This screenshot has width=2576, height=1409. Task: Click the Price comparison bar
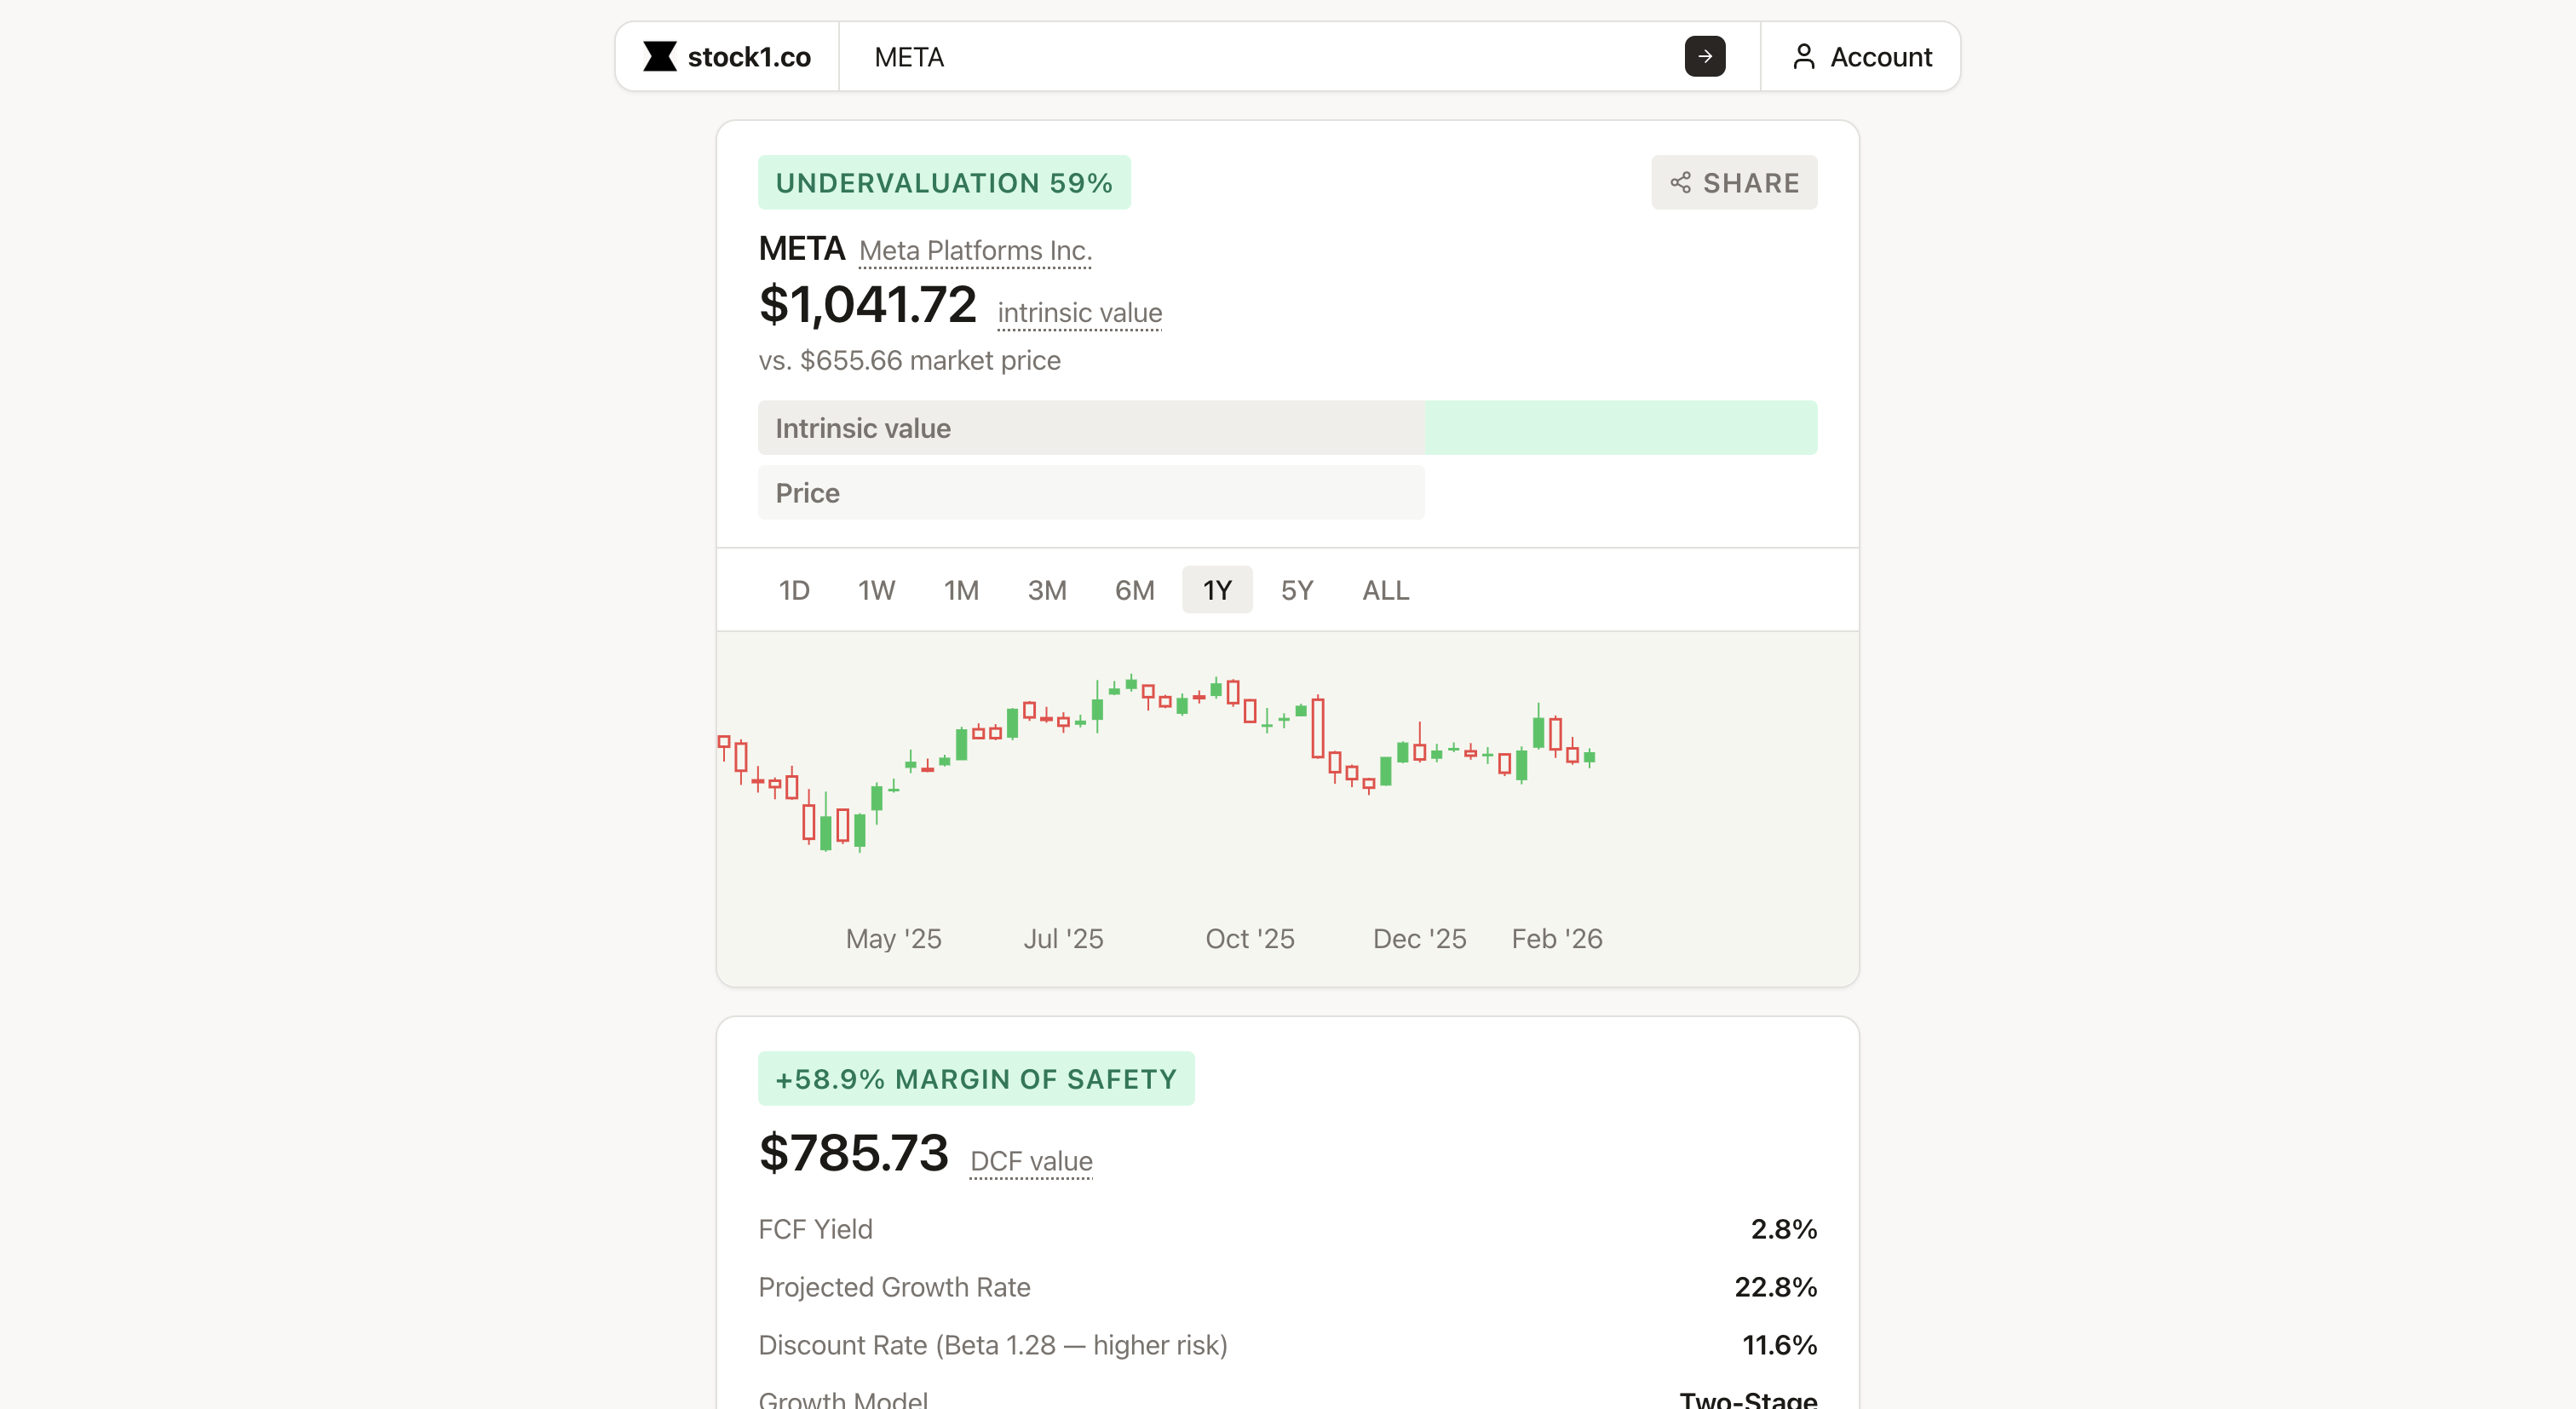(1090, 492)
